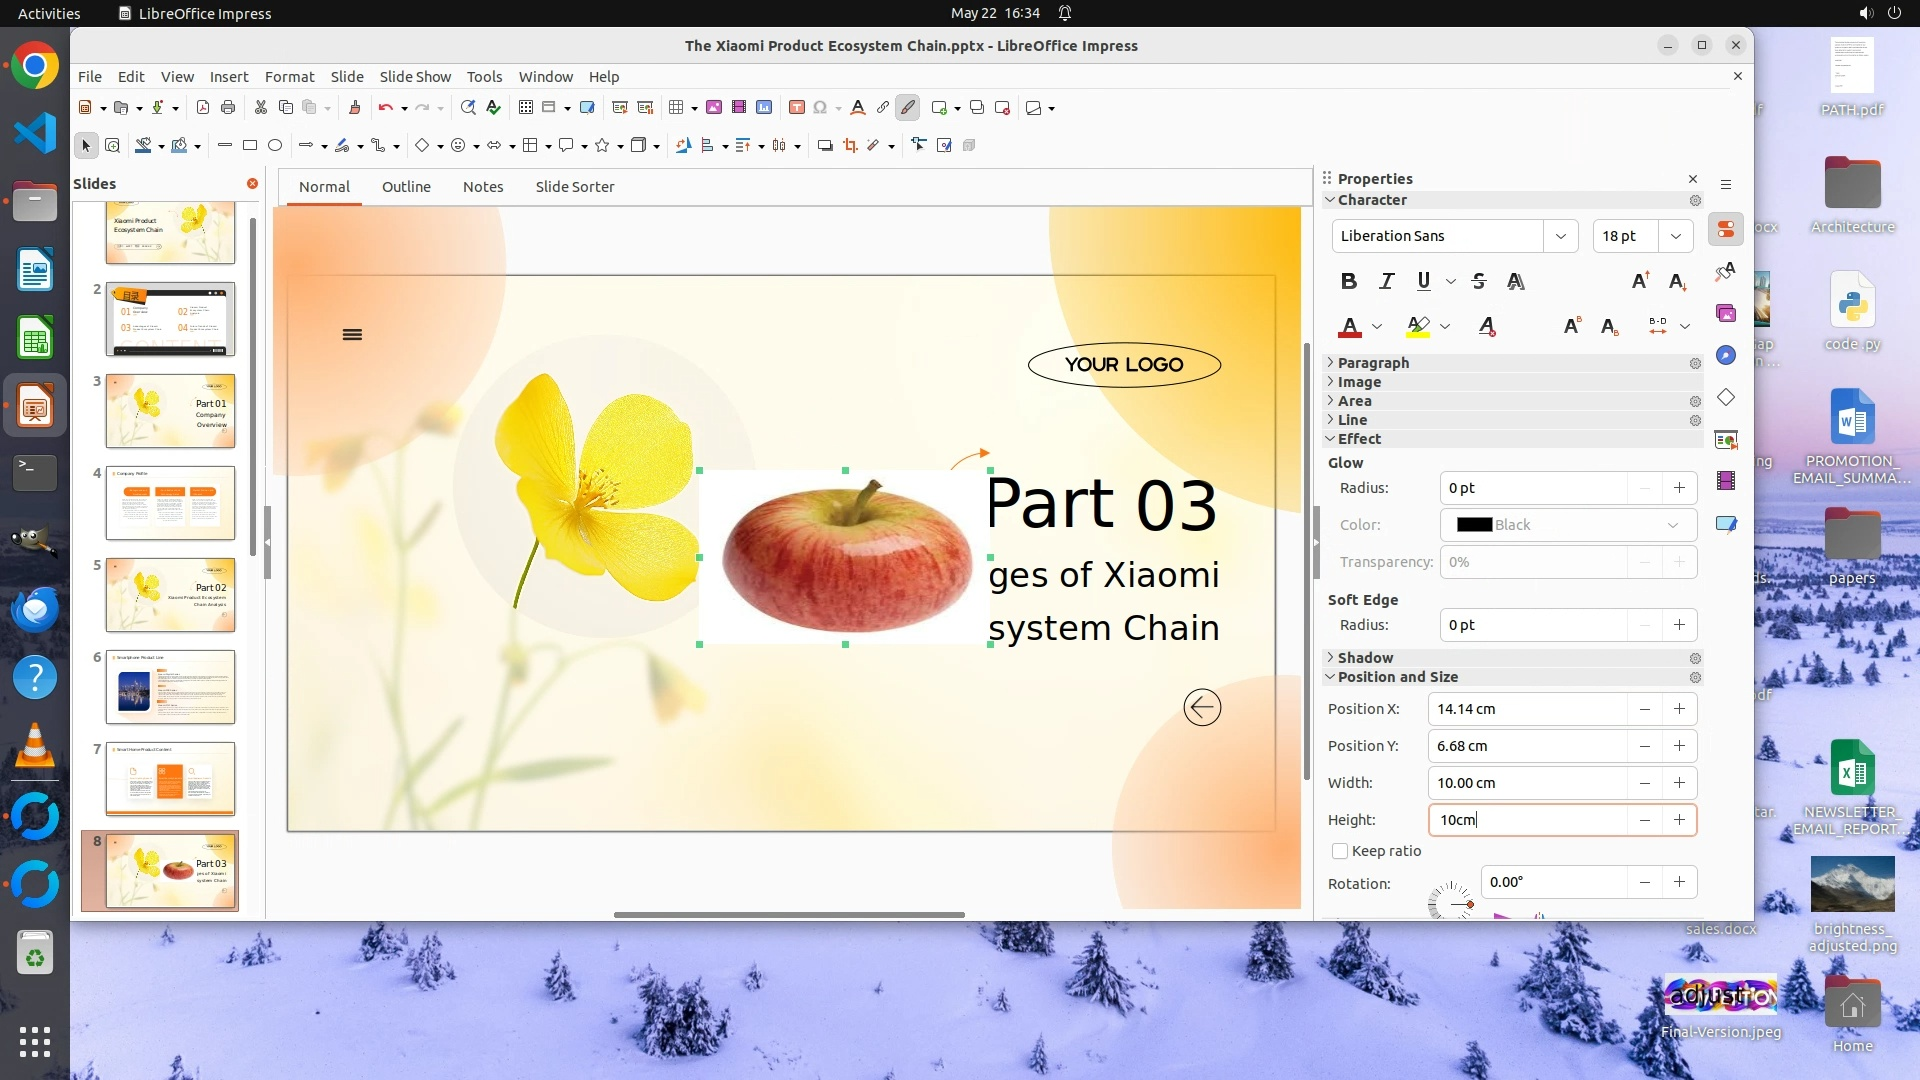Click the Crop Image tool icon
The height and width of the screenshot is (1080, 1920).
tap(850, 146)
